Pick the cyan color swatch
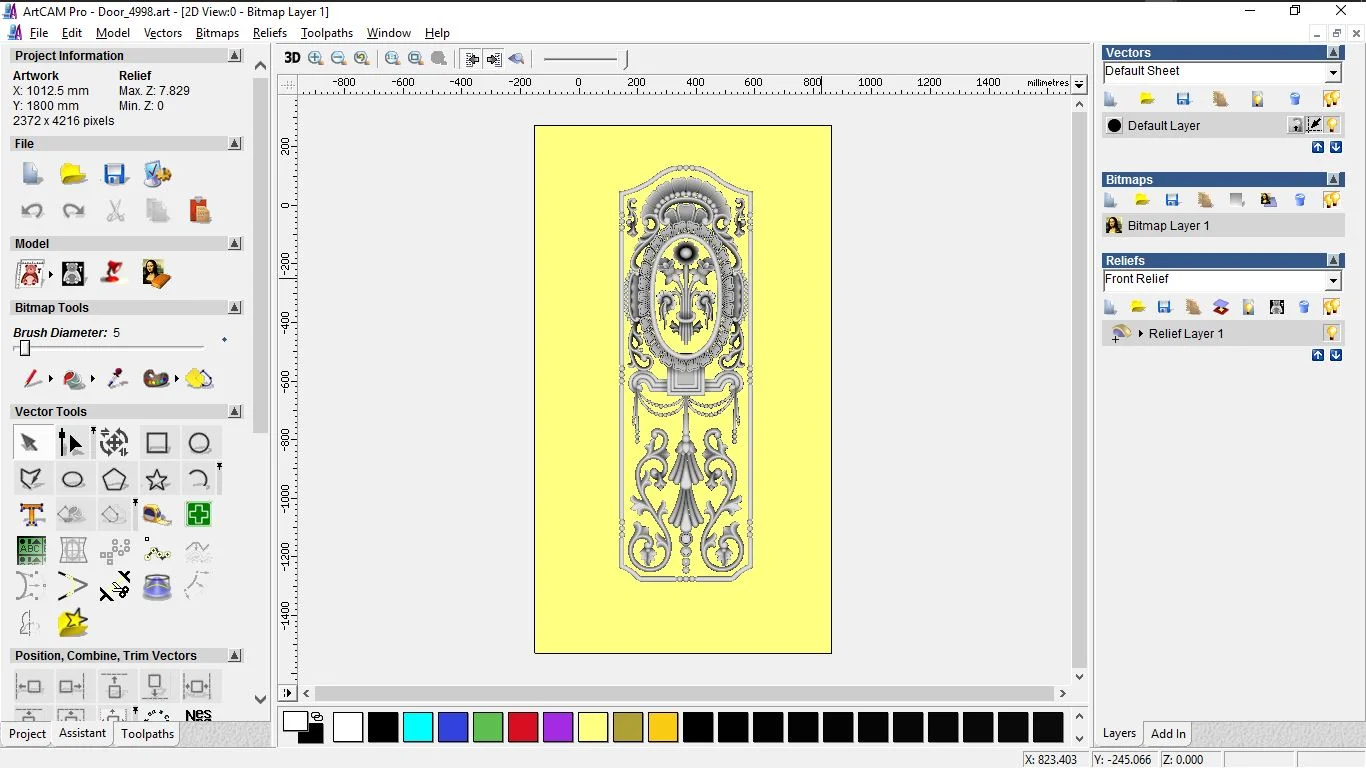 pos(418,727)
